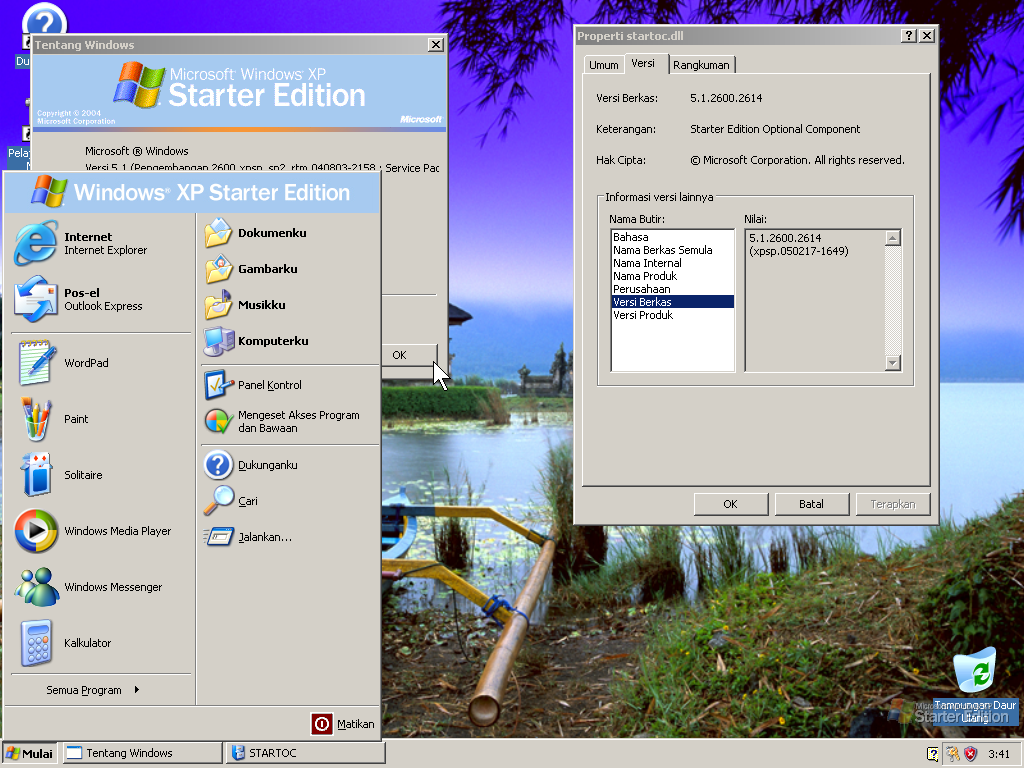
Task: Open the Jalankan run dialog icon
Action: [x=218, y=537]
